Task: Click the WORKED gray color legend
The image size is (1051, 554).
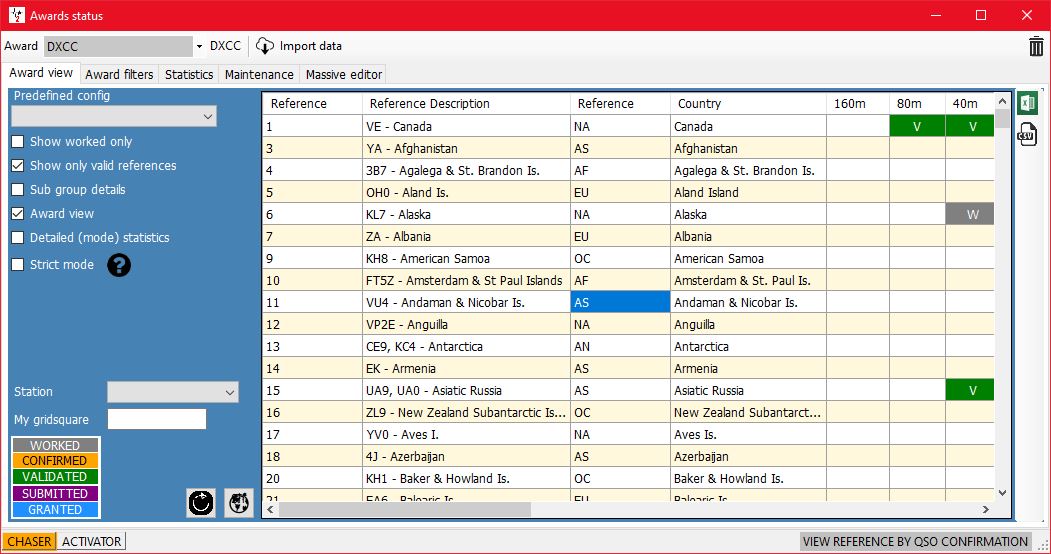Action: [x=55, y=445]
